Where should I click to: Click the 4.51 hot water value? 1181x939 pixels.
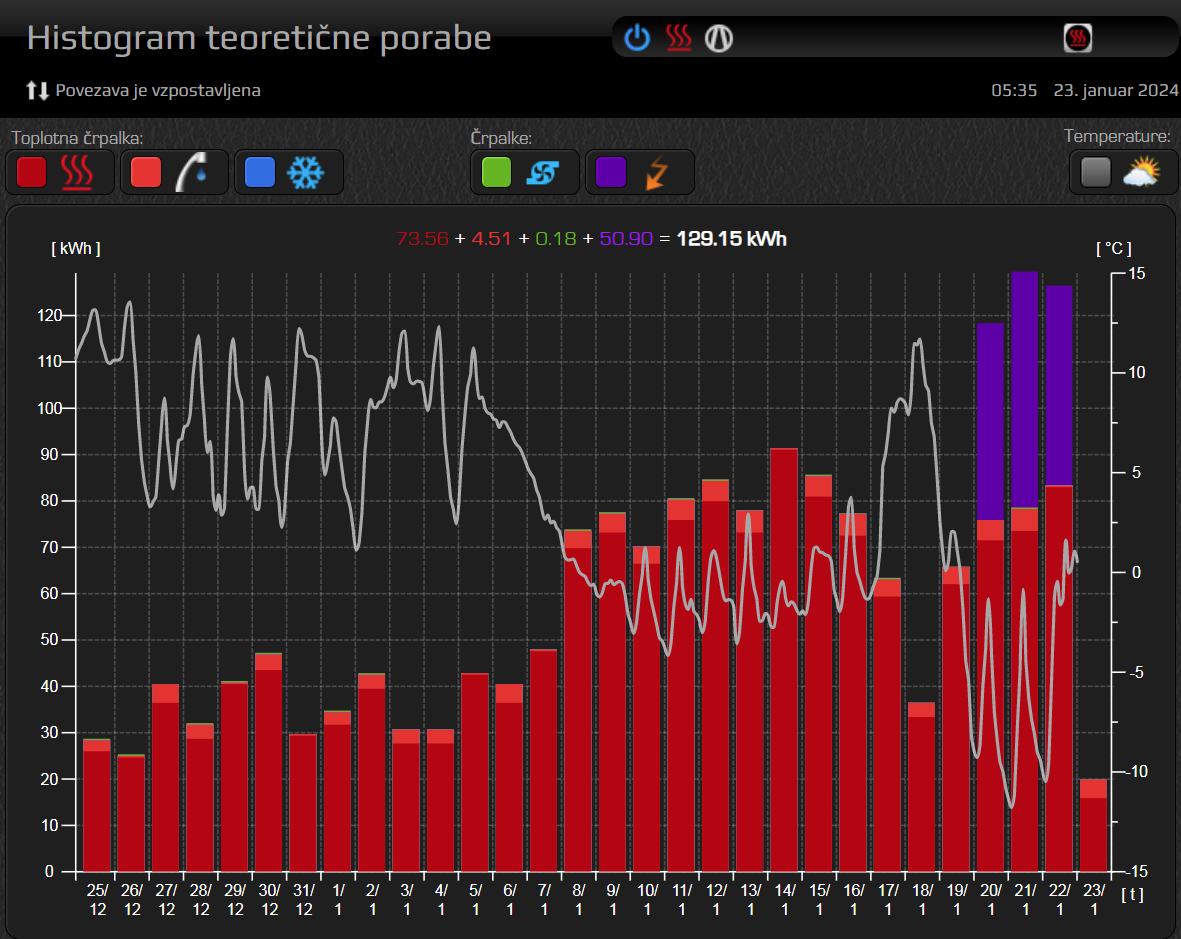tap(491, 239)
